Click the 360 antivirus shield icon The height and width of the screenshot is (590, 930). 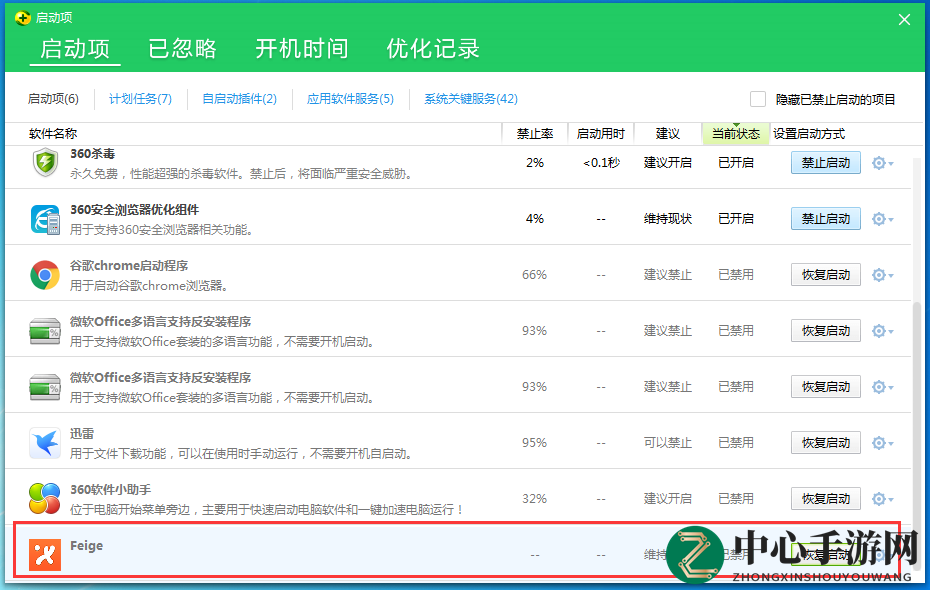(x=45, y=162)
